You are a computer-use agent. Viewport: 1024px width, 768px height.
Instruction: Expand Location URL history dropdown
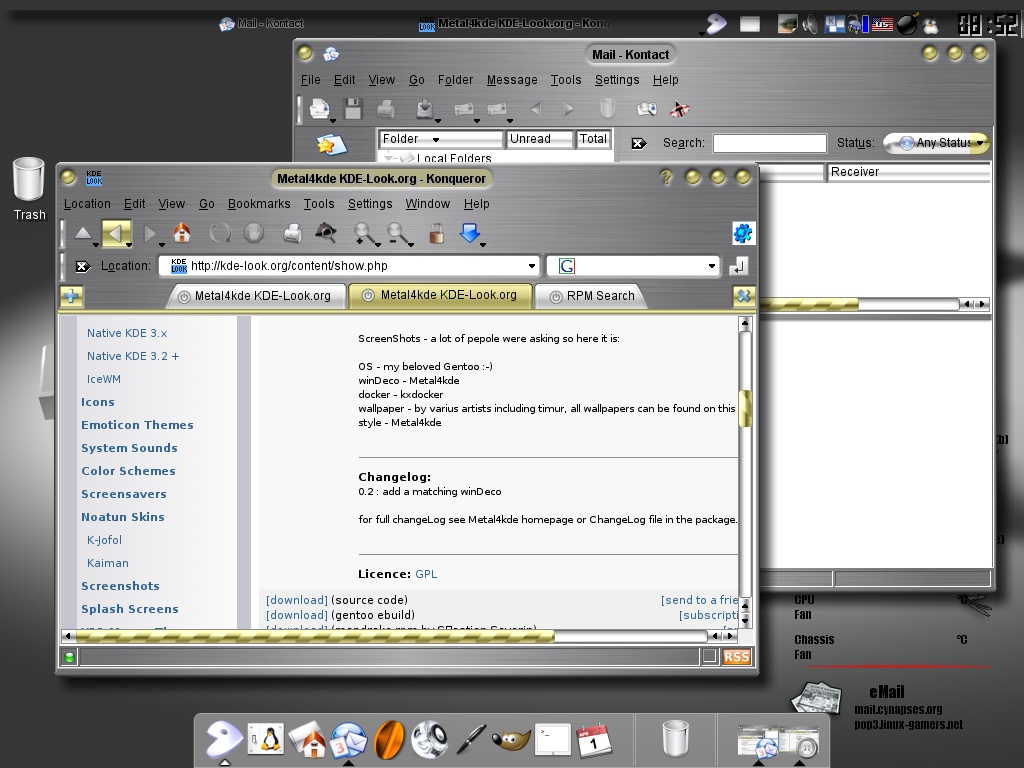(x=532, y=266)
